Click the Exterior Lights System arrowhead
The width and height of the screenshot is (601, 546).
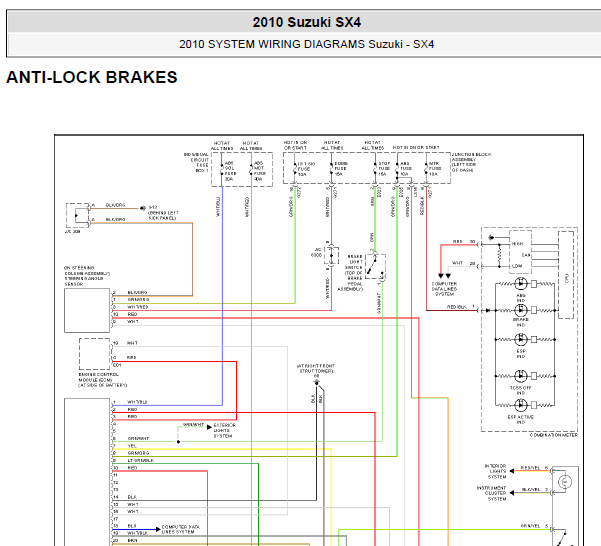[209, 427]
